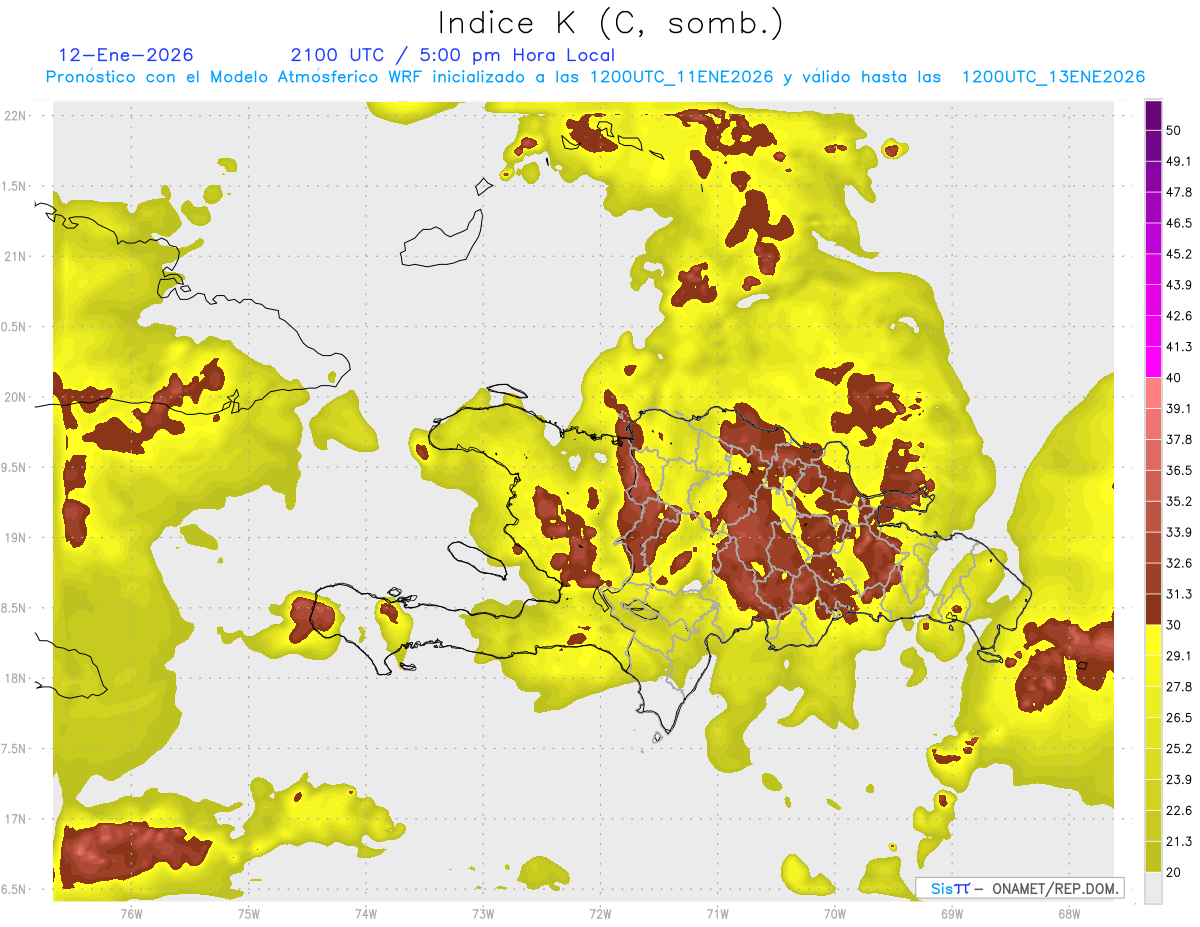Click the "71W" longitude label
The image size is (1200, 927).
pyautogui.click(x=717, y=913)
